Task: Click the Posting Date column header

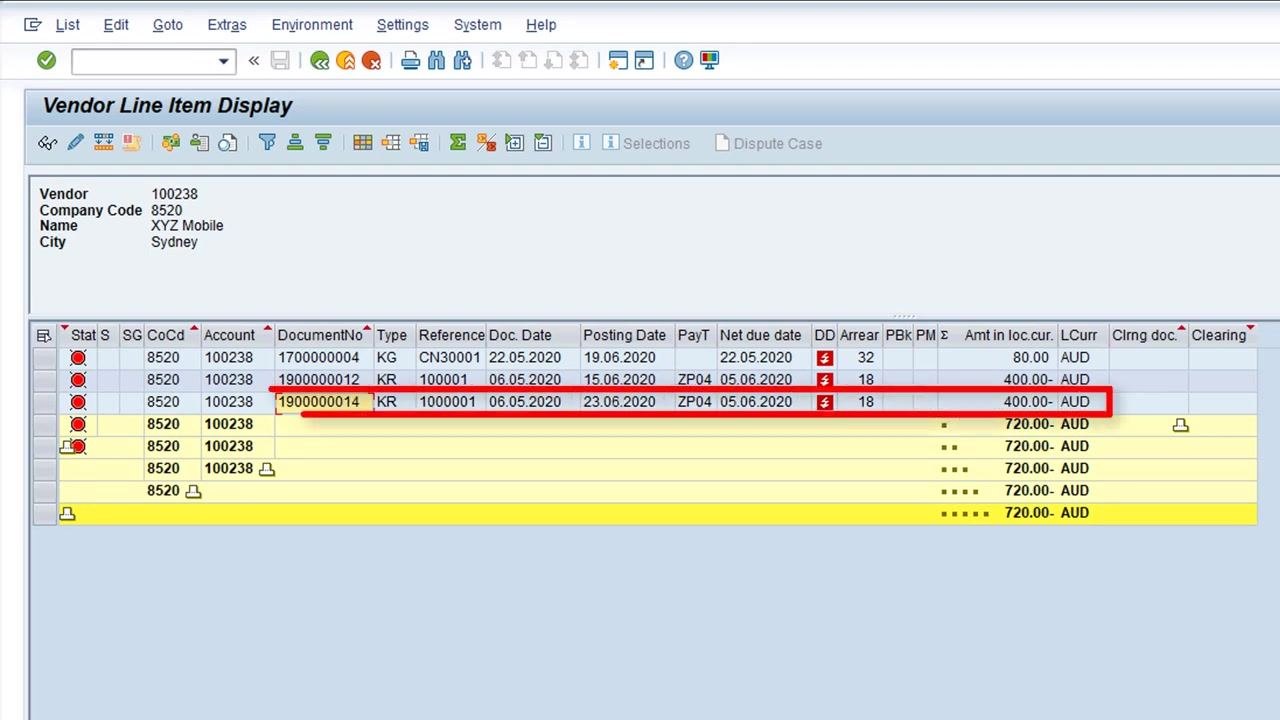Action: click(627, 335)
